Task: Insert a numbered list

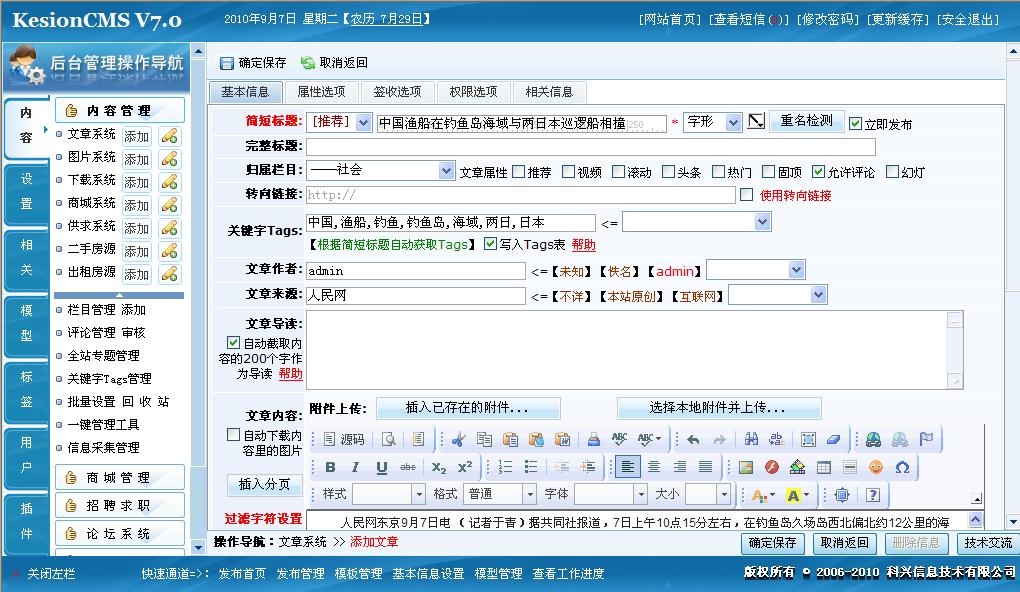Action: click(505, 467)
